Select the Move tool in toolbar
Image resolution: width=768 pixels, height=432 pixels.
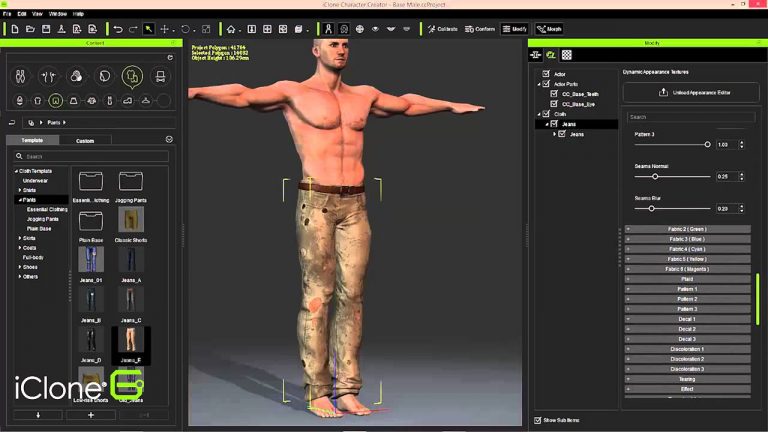165,29
